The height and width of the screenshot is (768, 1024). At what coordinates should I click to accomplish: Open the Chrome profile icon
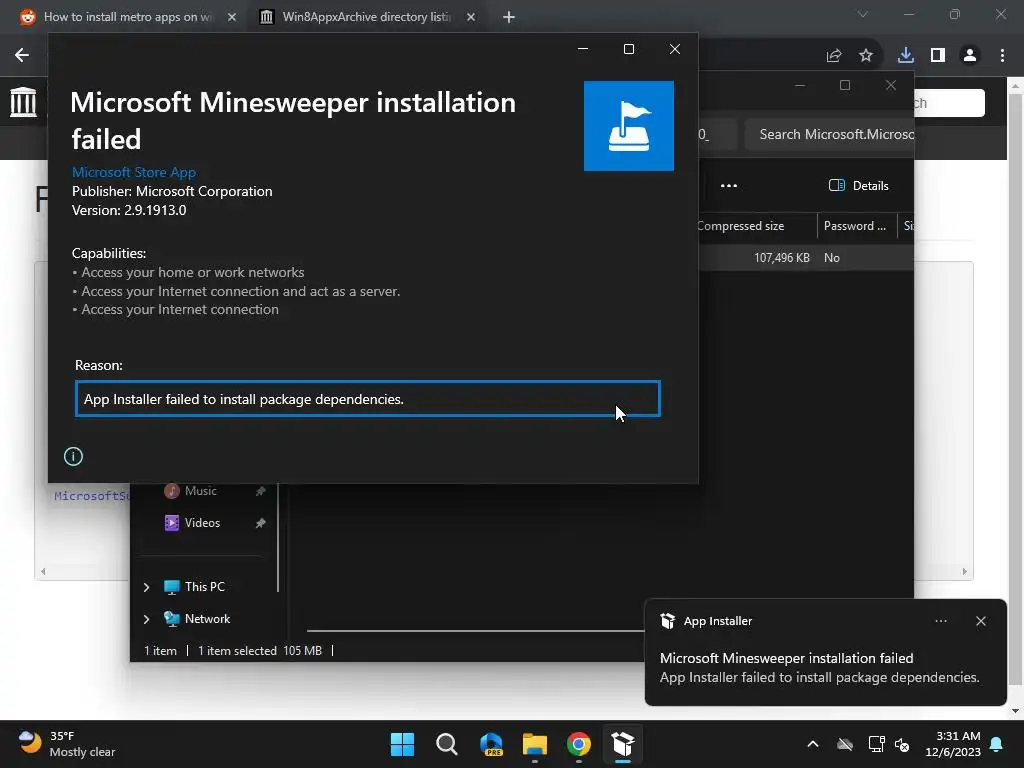click(970, 56)
